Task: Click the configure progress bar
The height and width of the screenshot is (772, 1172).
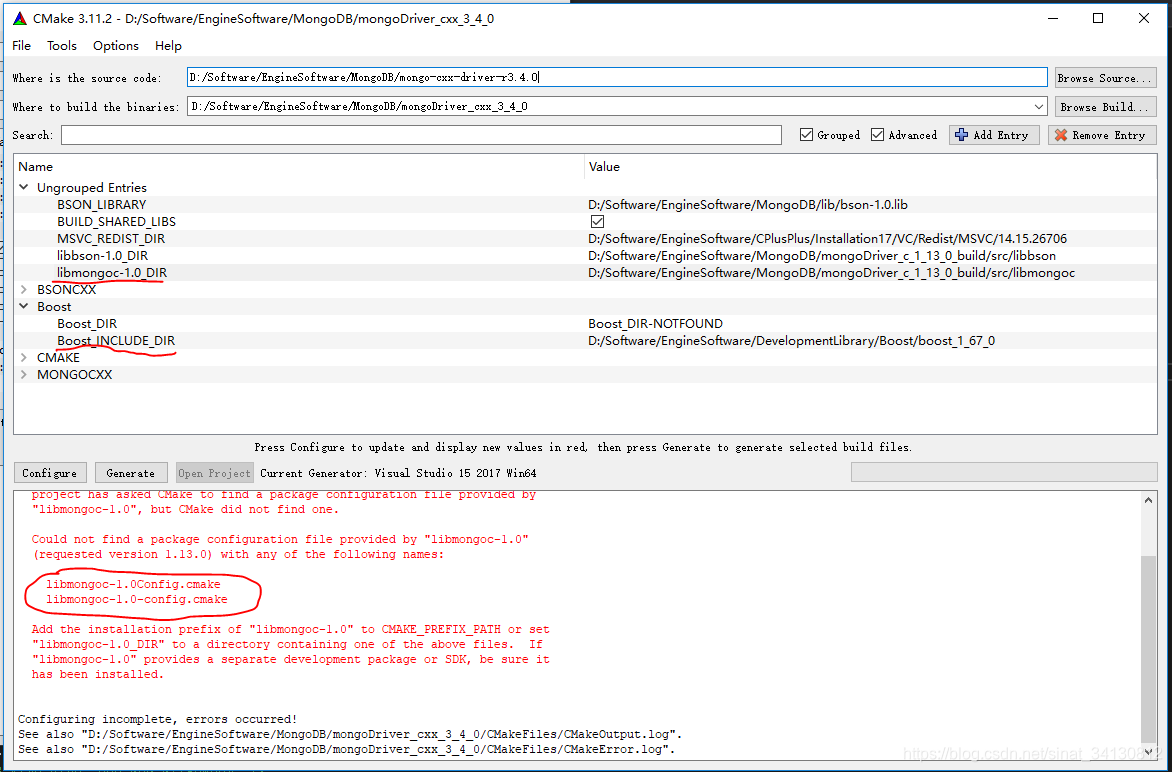Action: tap(1004, 472)
